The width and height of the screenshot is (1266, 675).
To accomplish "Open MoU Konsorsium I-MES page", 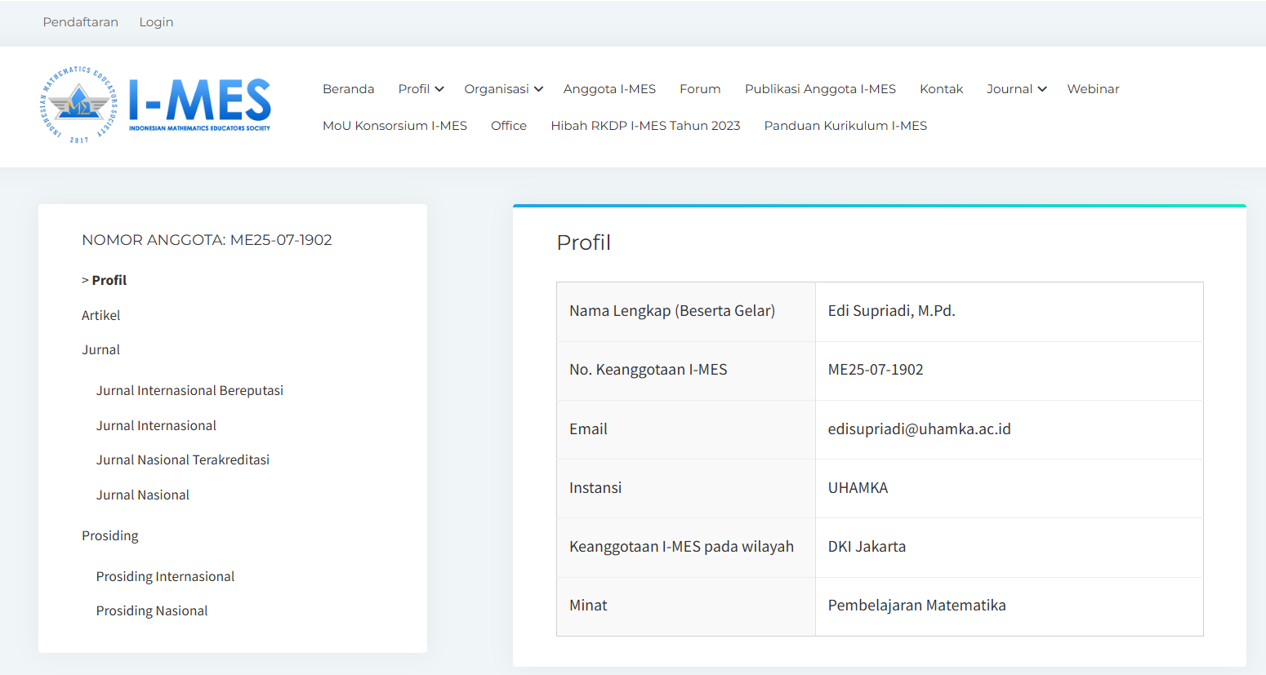I will pos(394,126).
